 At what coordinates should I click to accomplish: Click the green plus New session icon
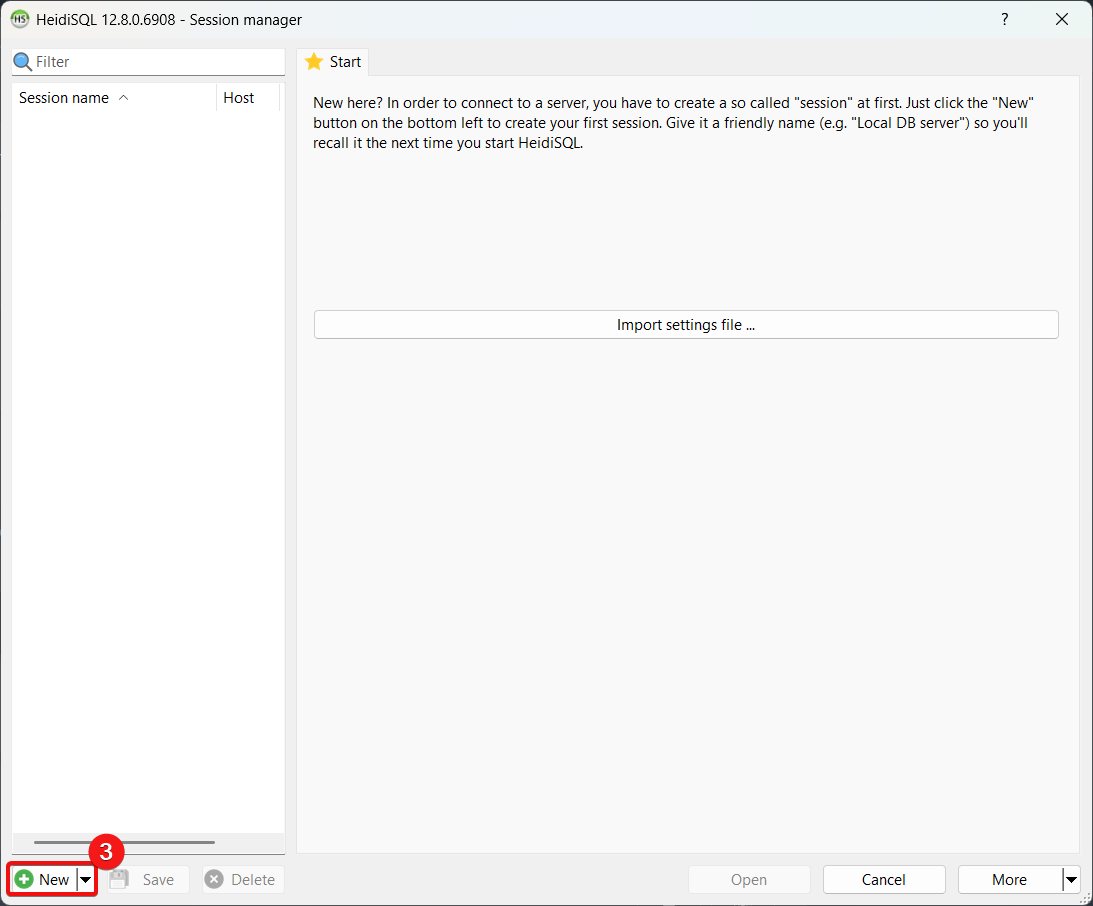click(25, 879)
